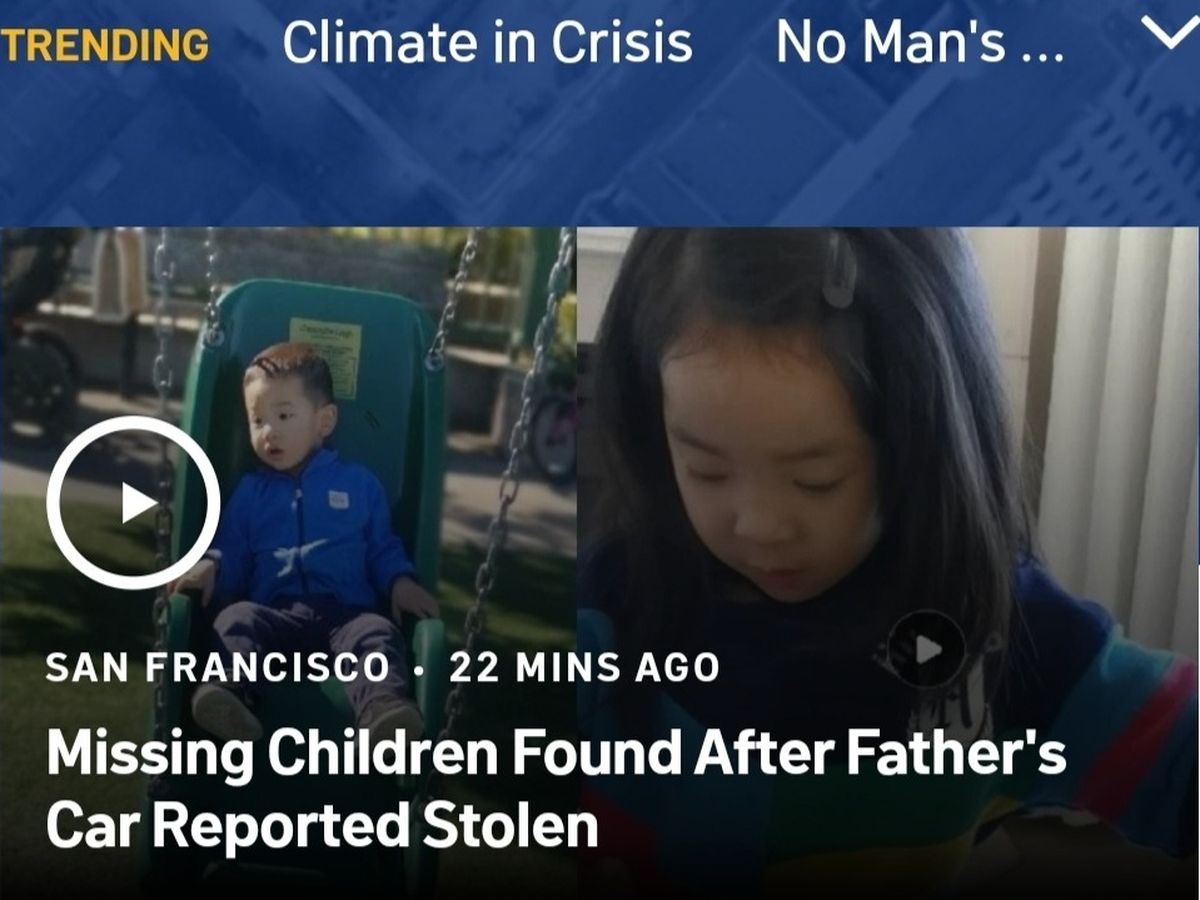The width and height of the screenshot is (1200, 900).
Task: Click the hair clip in the girl's hair
Action: [838, 270]
